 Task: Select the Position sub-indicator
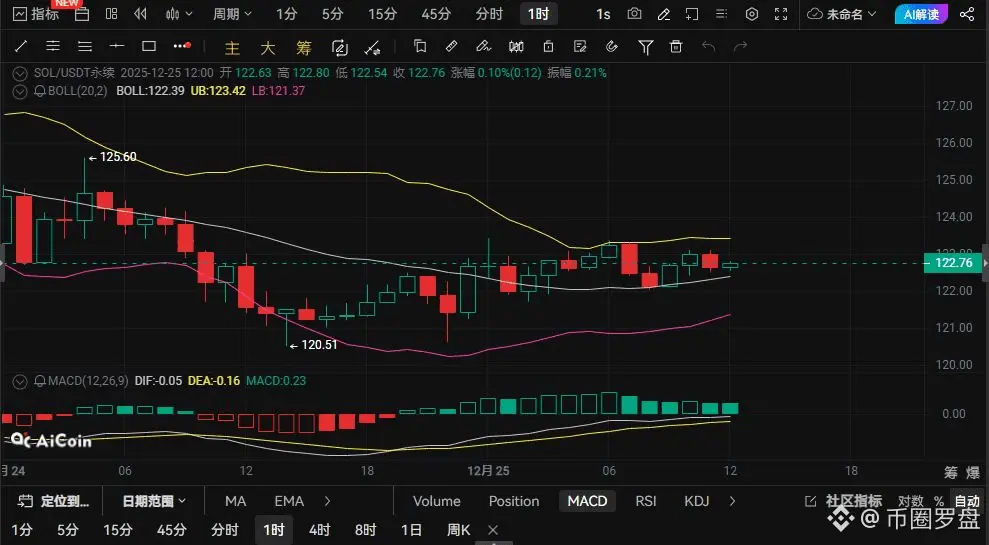coord(514,501)
